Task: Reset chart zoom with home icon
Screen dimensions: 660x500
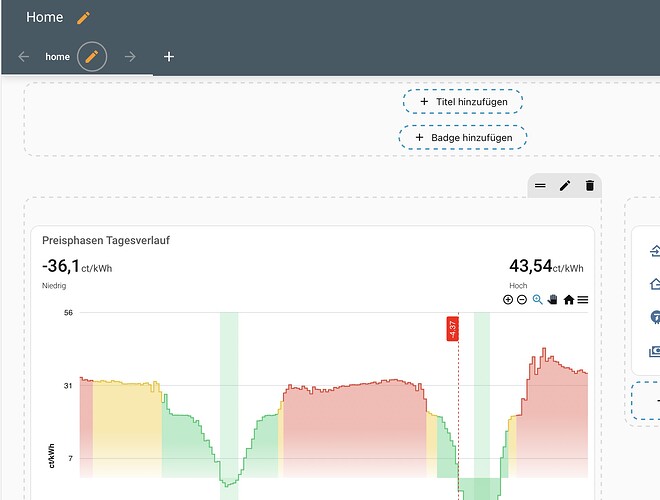Action: tap(569, 300)
